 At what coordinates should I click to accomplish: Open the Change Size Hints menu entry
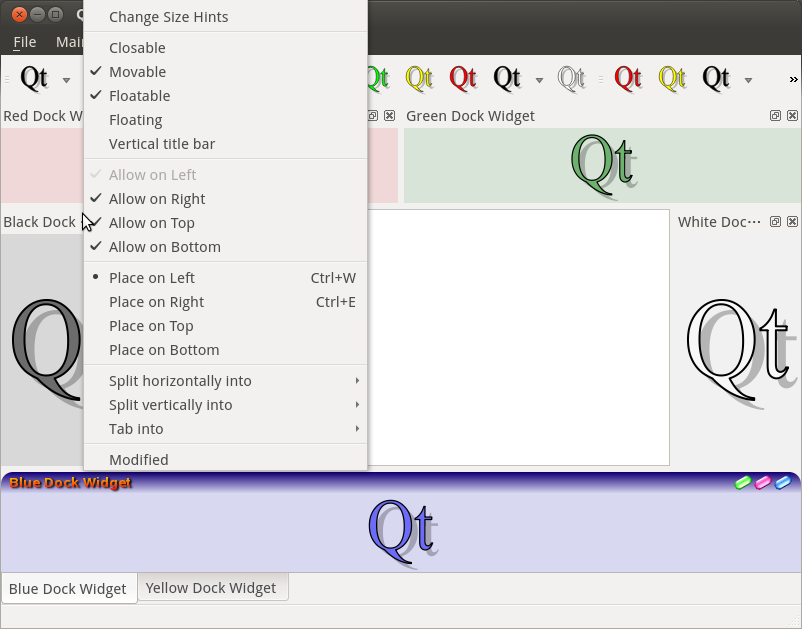coord(226,17)
